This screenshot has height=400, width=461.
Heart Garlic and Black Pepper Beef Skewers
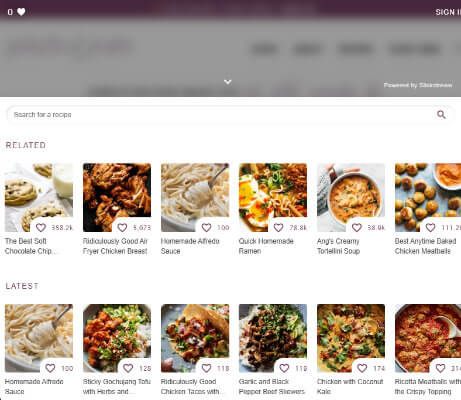[284, 368]
